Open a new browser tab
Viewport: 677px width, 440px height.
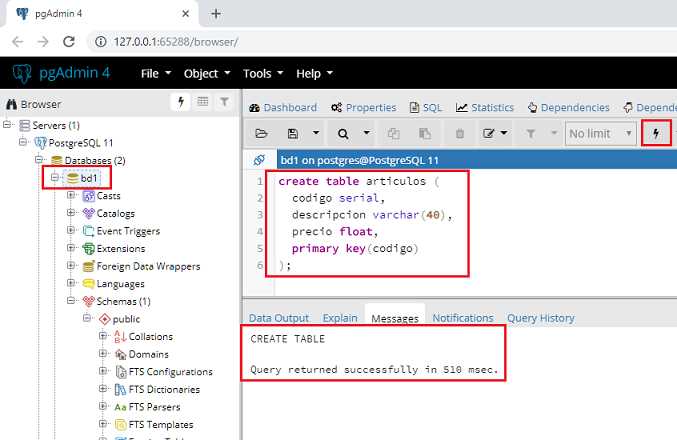pos(216,14)
